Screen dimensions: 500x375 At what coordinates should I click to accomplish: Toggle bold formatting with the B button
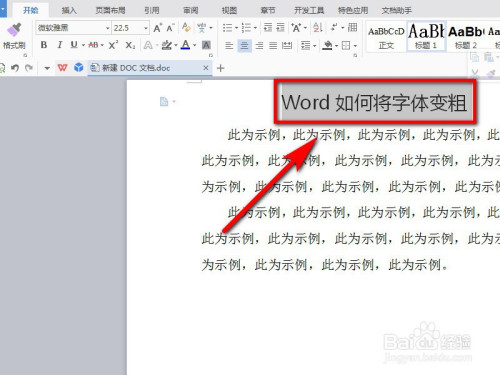coord(44,45)
